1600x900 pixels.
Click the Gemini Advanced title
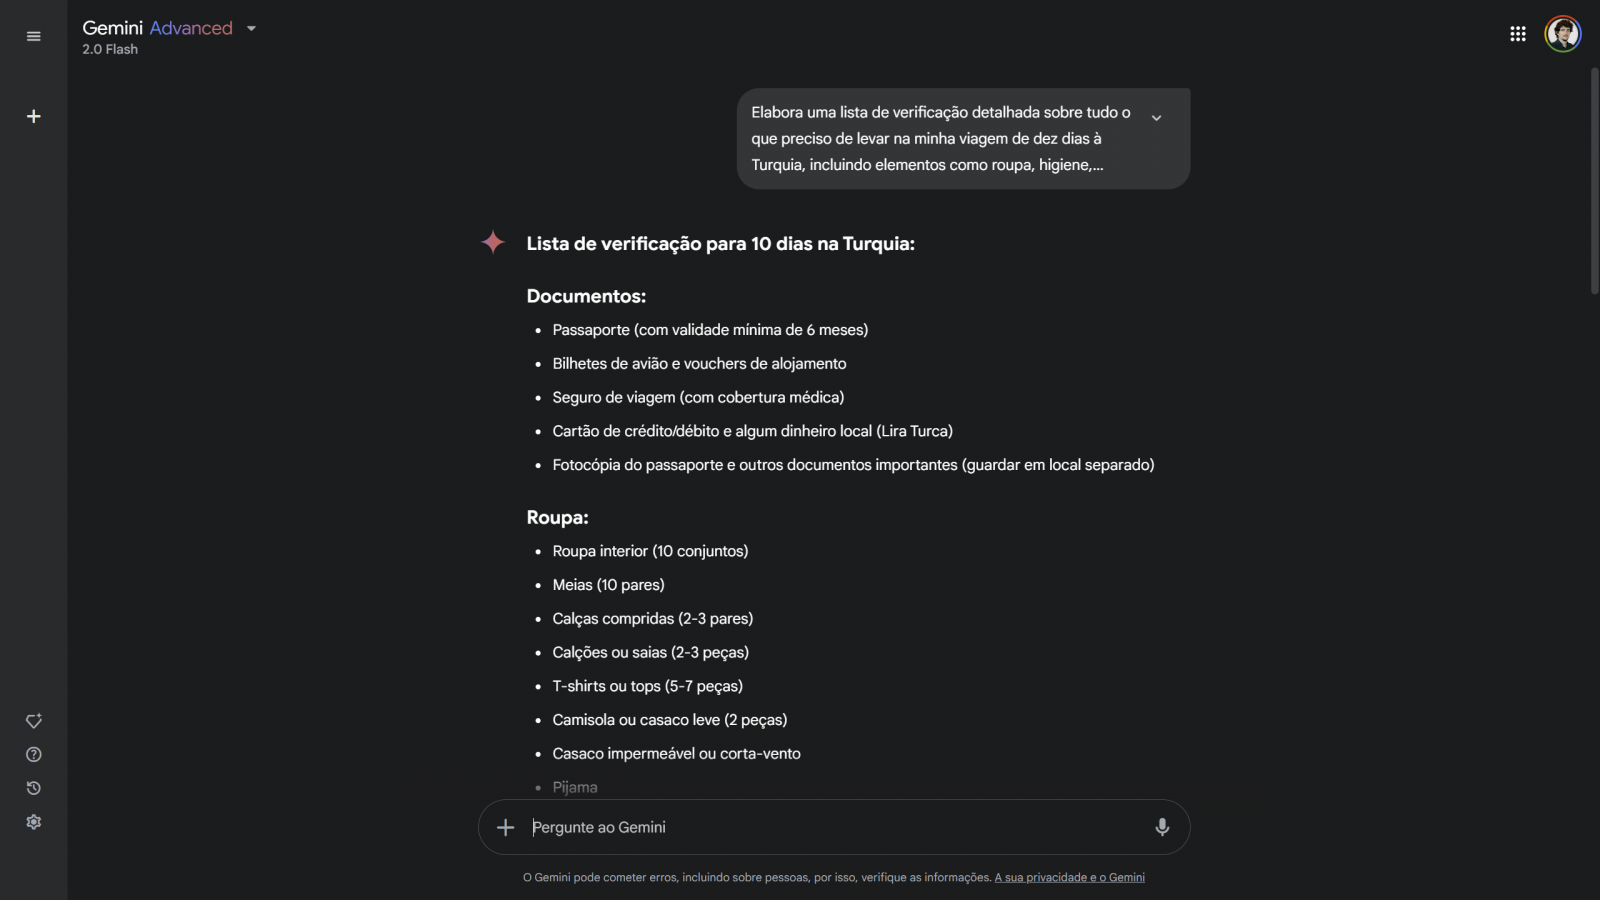[157, 28]
